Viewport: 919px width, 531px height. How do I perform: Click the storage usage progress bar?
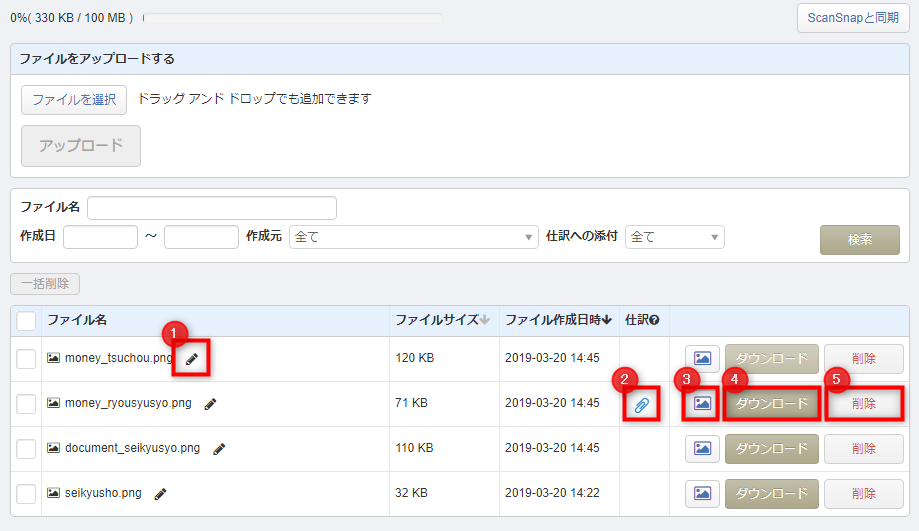pyautogui.click(x=292, y=18)
